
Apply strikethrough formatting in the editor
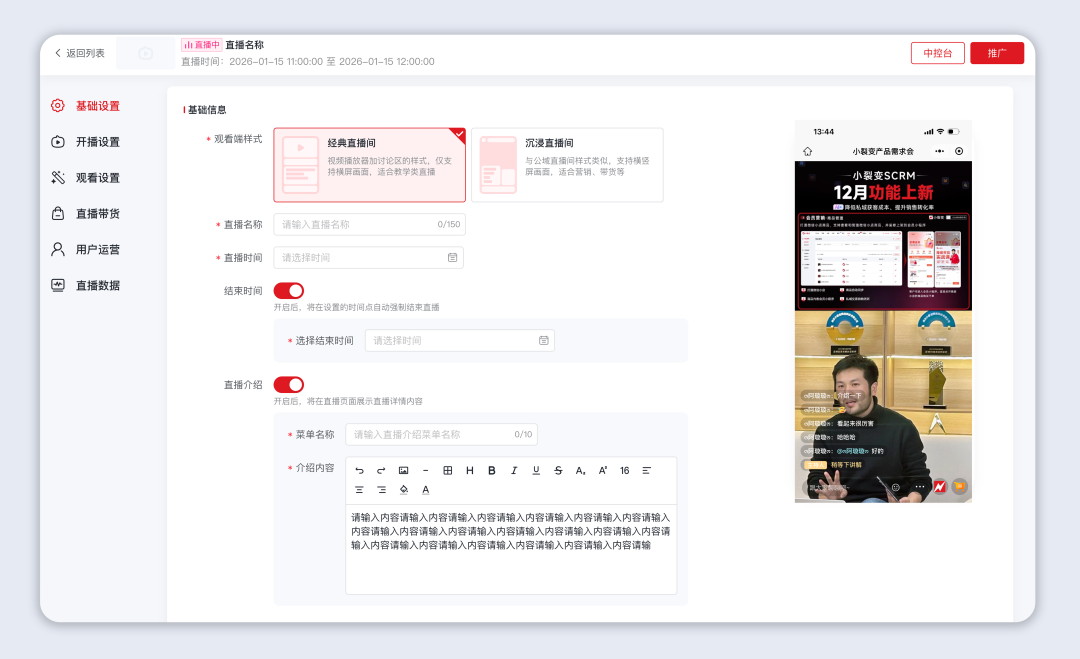558,471
